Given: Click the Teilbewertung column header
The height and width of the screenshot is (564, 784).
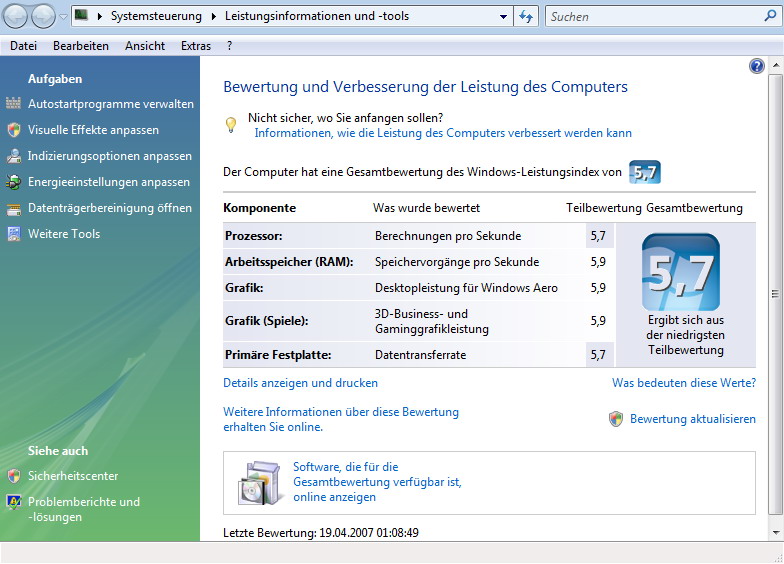Looking at the screenshot, I should click(604, 208).
